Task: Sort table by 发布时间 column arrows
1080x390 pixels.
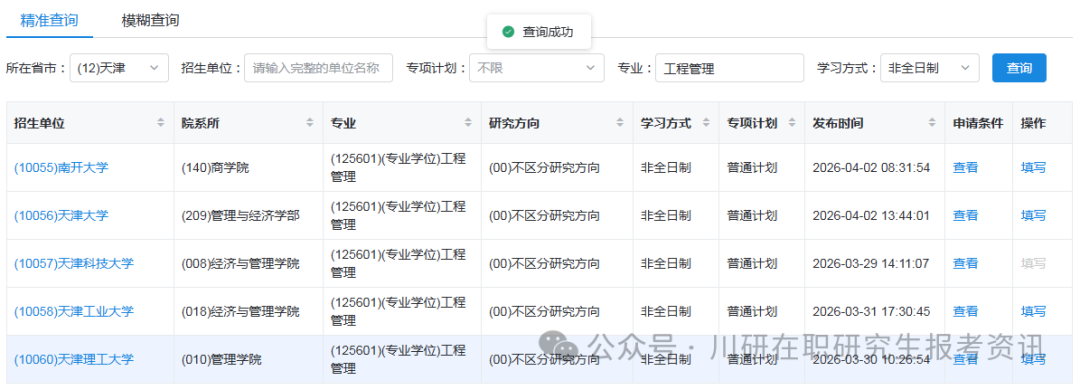Action: click(932, 123)
